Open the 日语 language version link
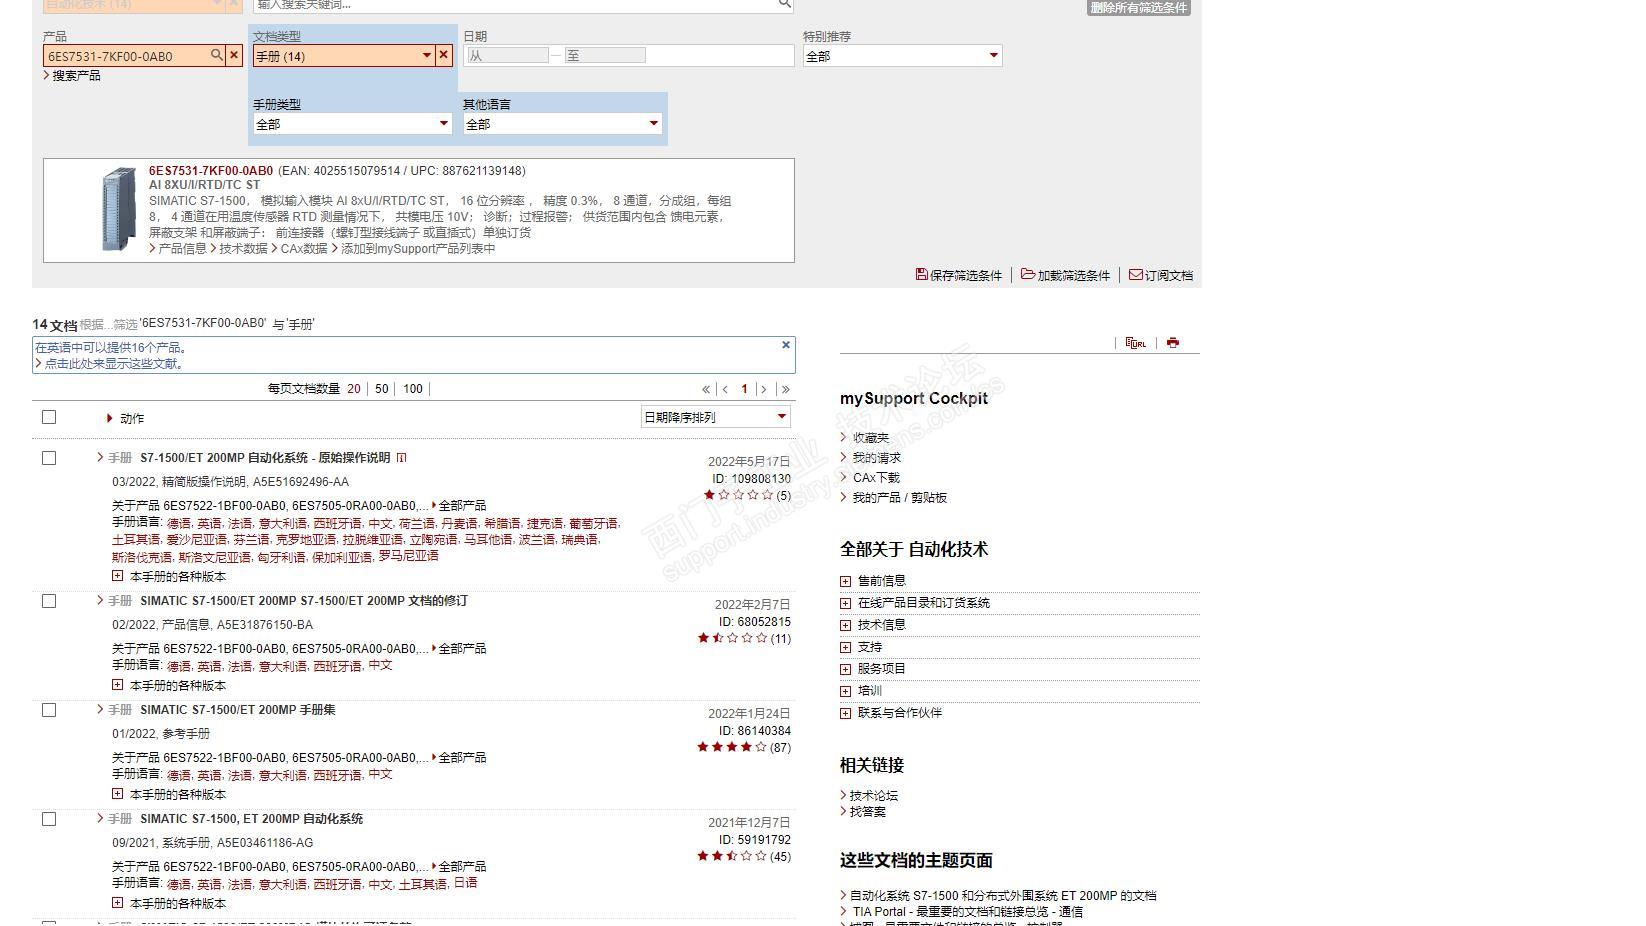The image size is (1646, 926). pos(465,884)
